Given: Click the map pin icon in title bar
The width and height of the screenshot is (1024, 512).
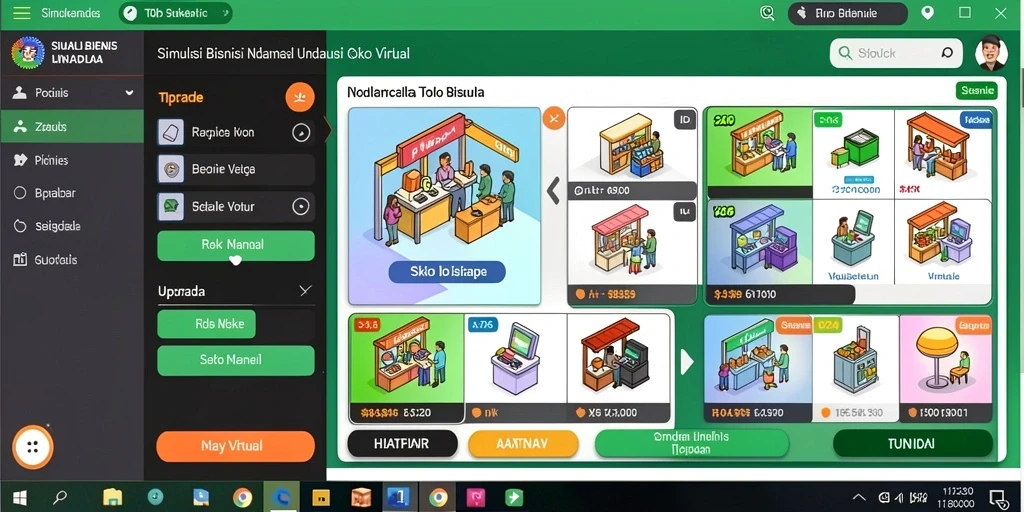Looking at the screenshot, I should [x=927, y=12].
